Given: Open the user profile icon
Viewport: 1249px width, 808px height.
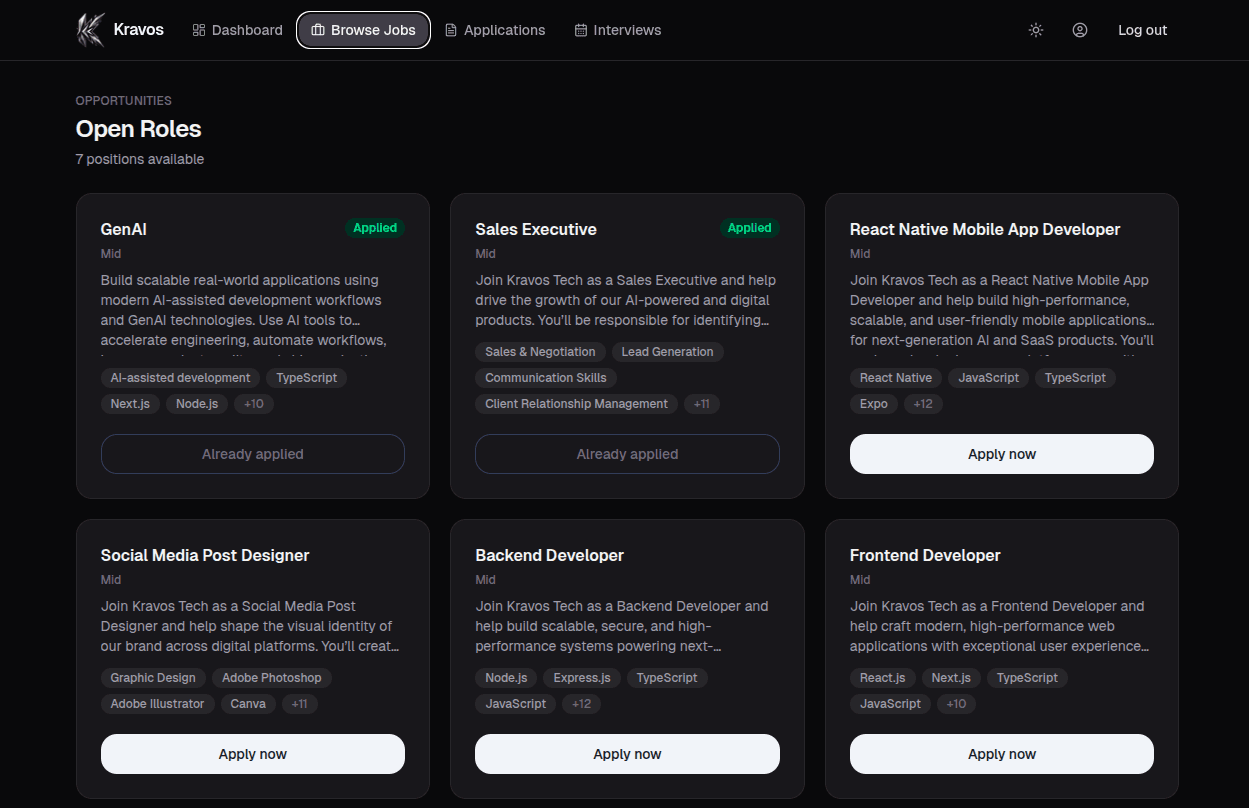Looking at the screenshot, I should click(x=1080, y=30).
